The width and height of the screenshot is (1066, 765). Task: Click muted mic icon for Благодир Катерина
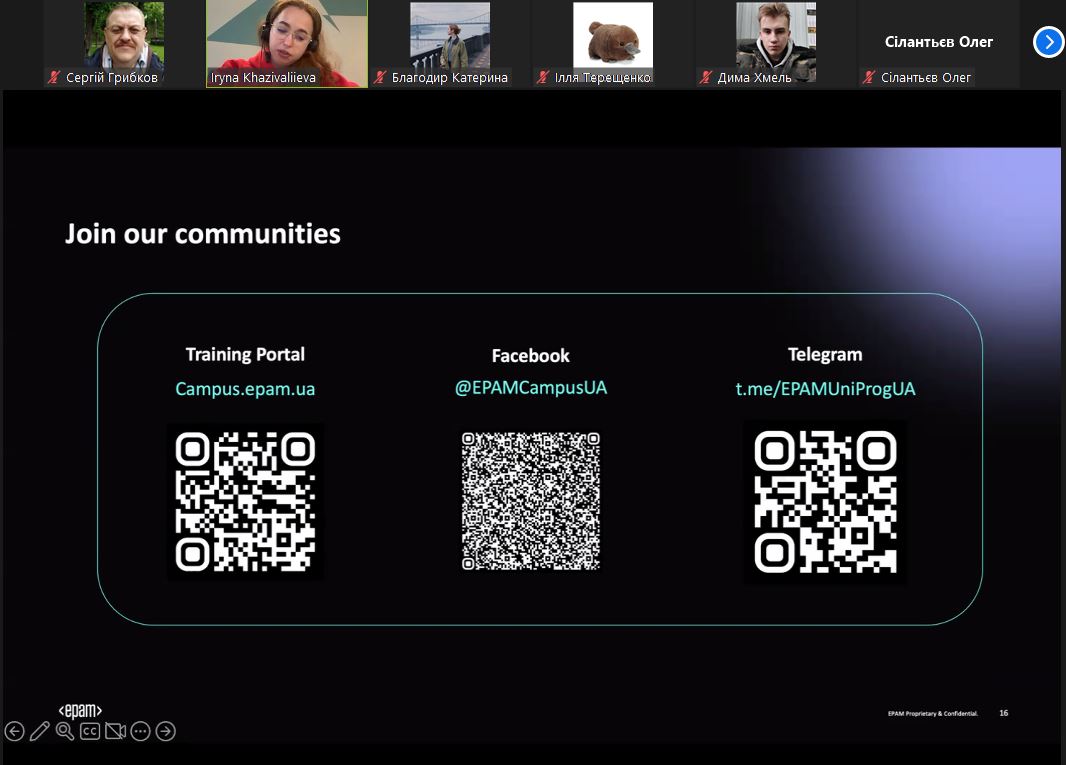coord(380,77)
